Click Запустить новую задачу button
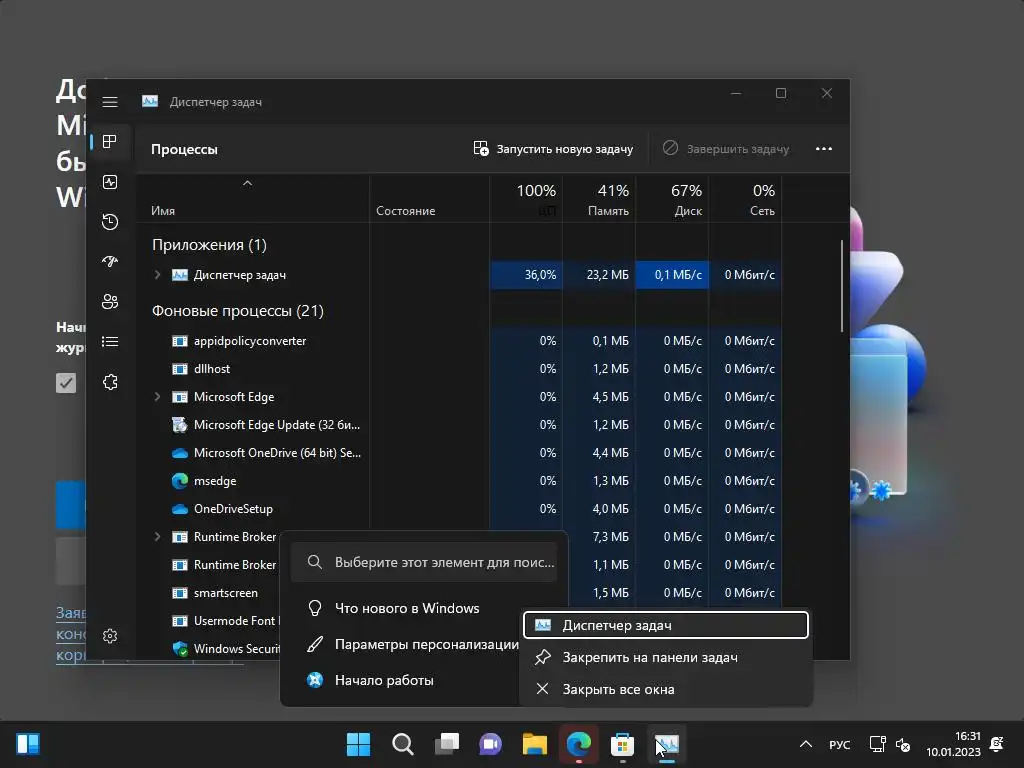The image size is (1024, 768). [x=553, y=149]
